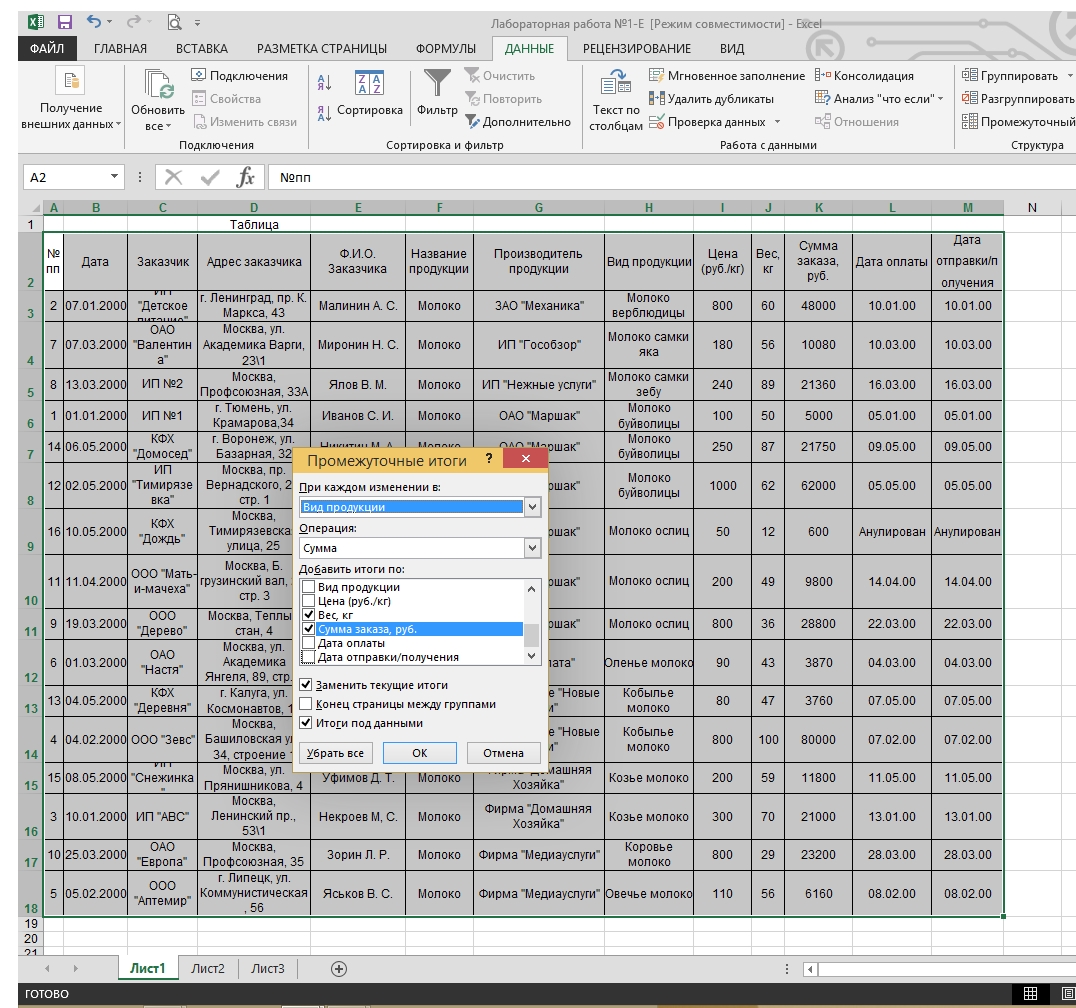Switch to РЕЦЕНЗИРОВАНИЕ ribbon tab
This screenshot has height=1008, width=1076.
[637, 49]
